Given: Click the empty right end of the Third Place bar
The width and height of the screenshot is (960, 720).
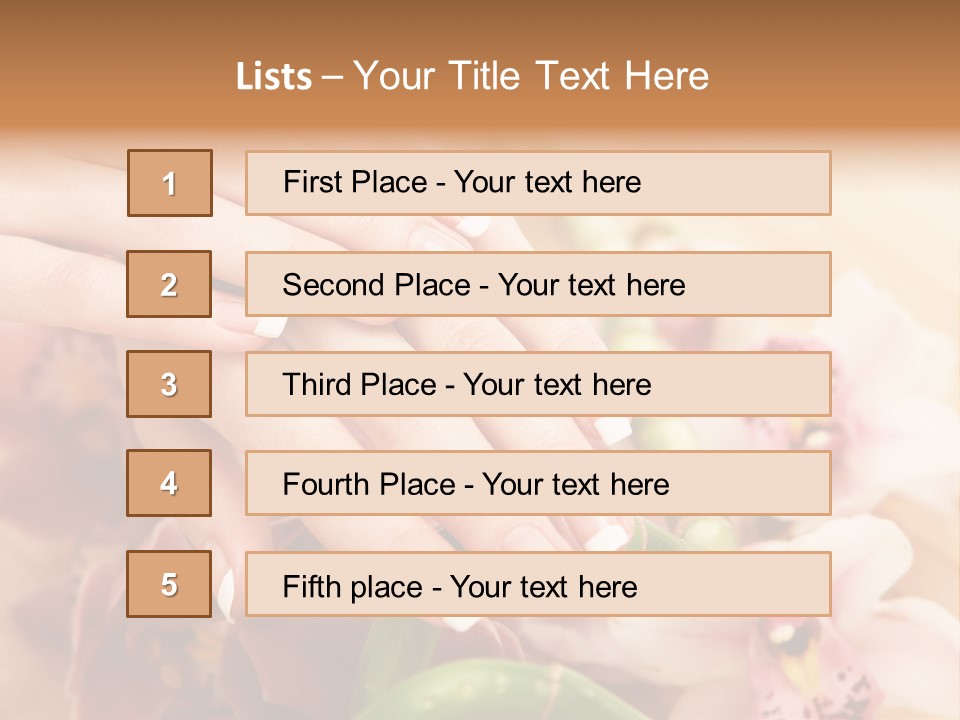Looking at the screenshot, I should point(750,385).
